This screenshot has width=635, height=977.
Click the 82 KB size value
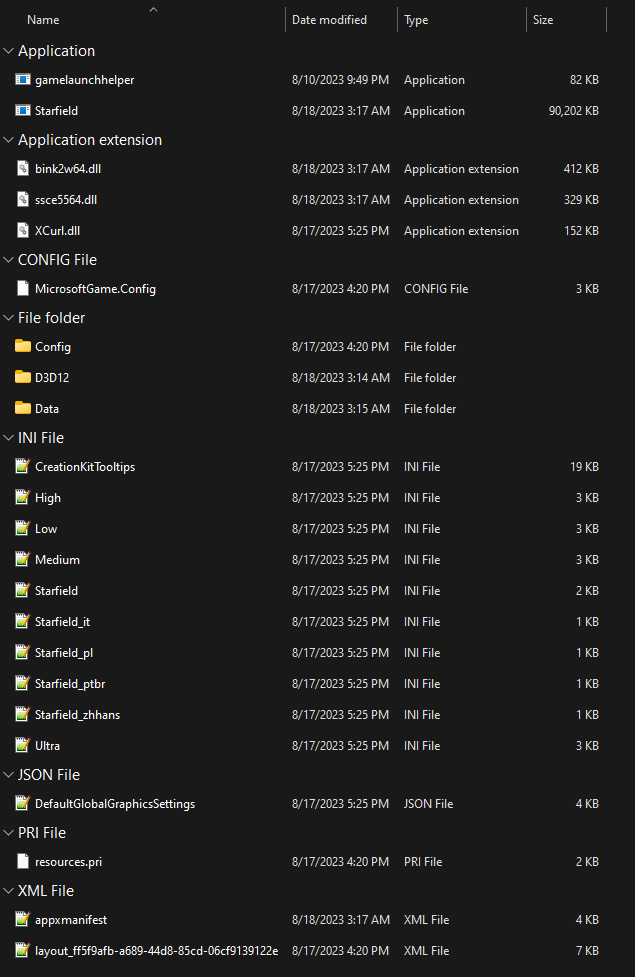(x=585, y=80)
